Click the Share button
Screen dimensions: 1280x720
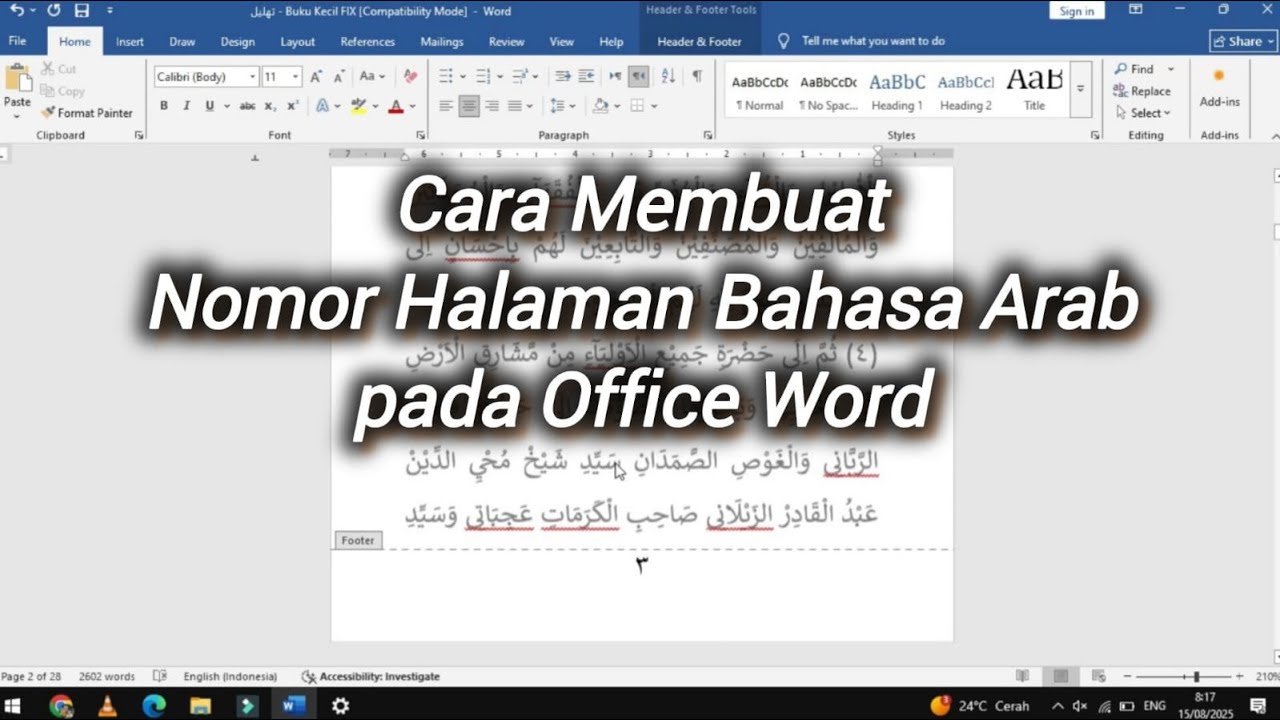pyautogui.click(x=1243, y=41)
